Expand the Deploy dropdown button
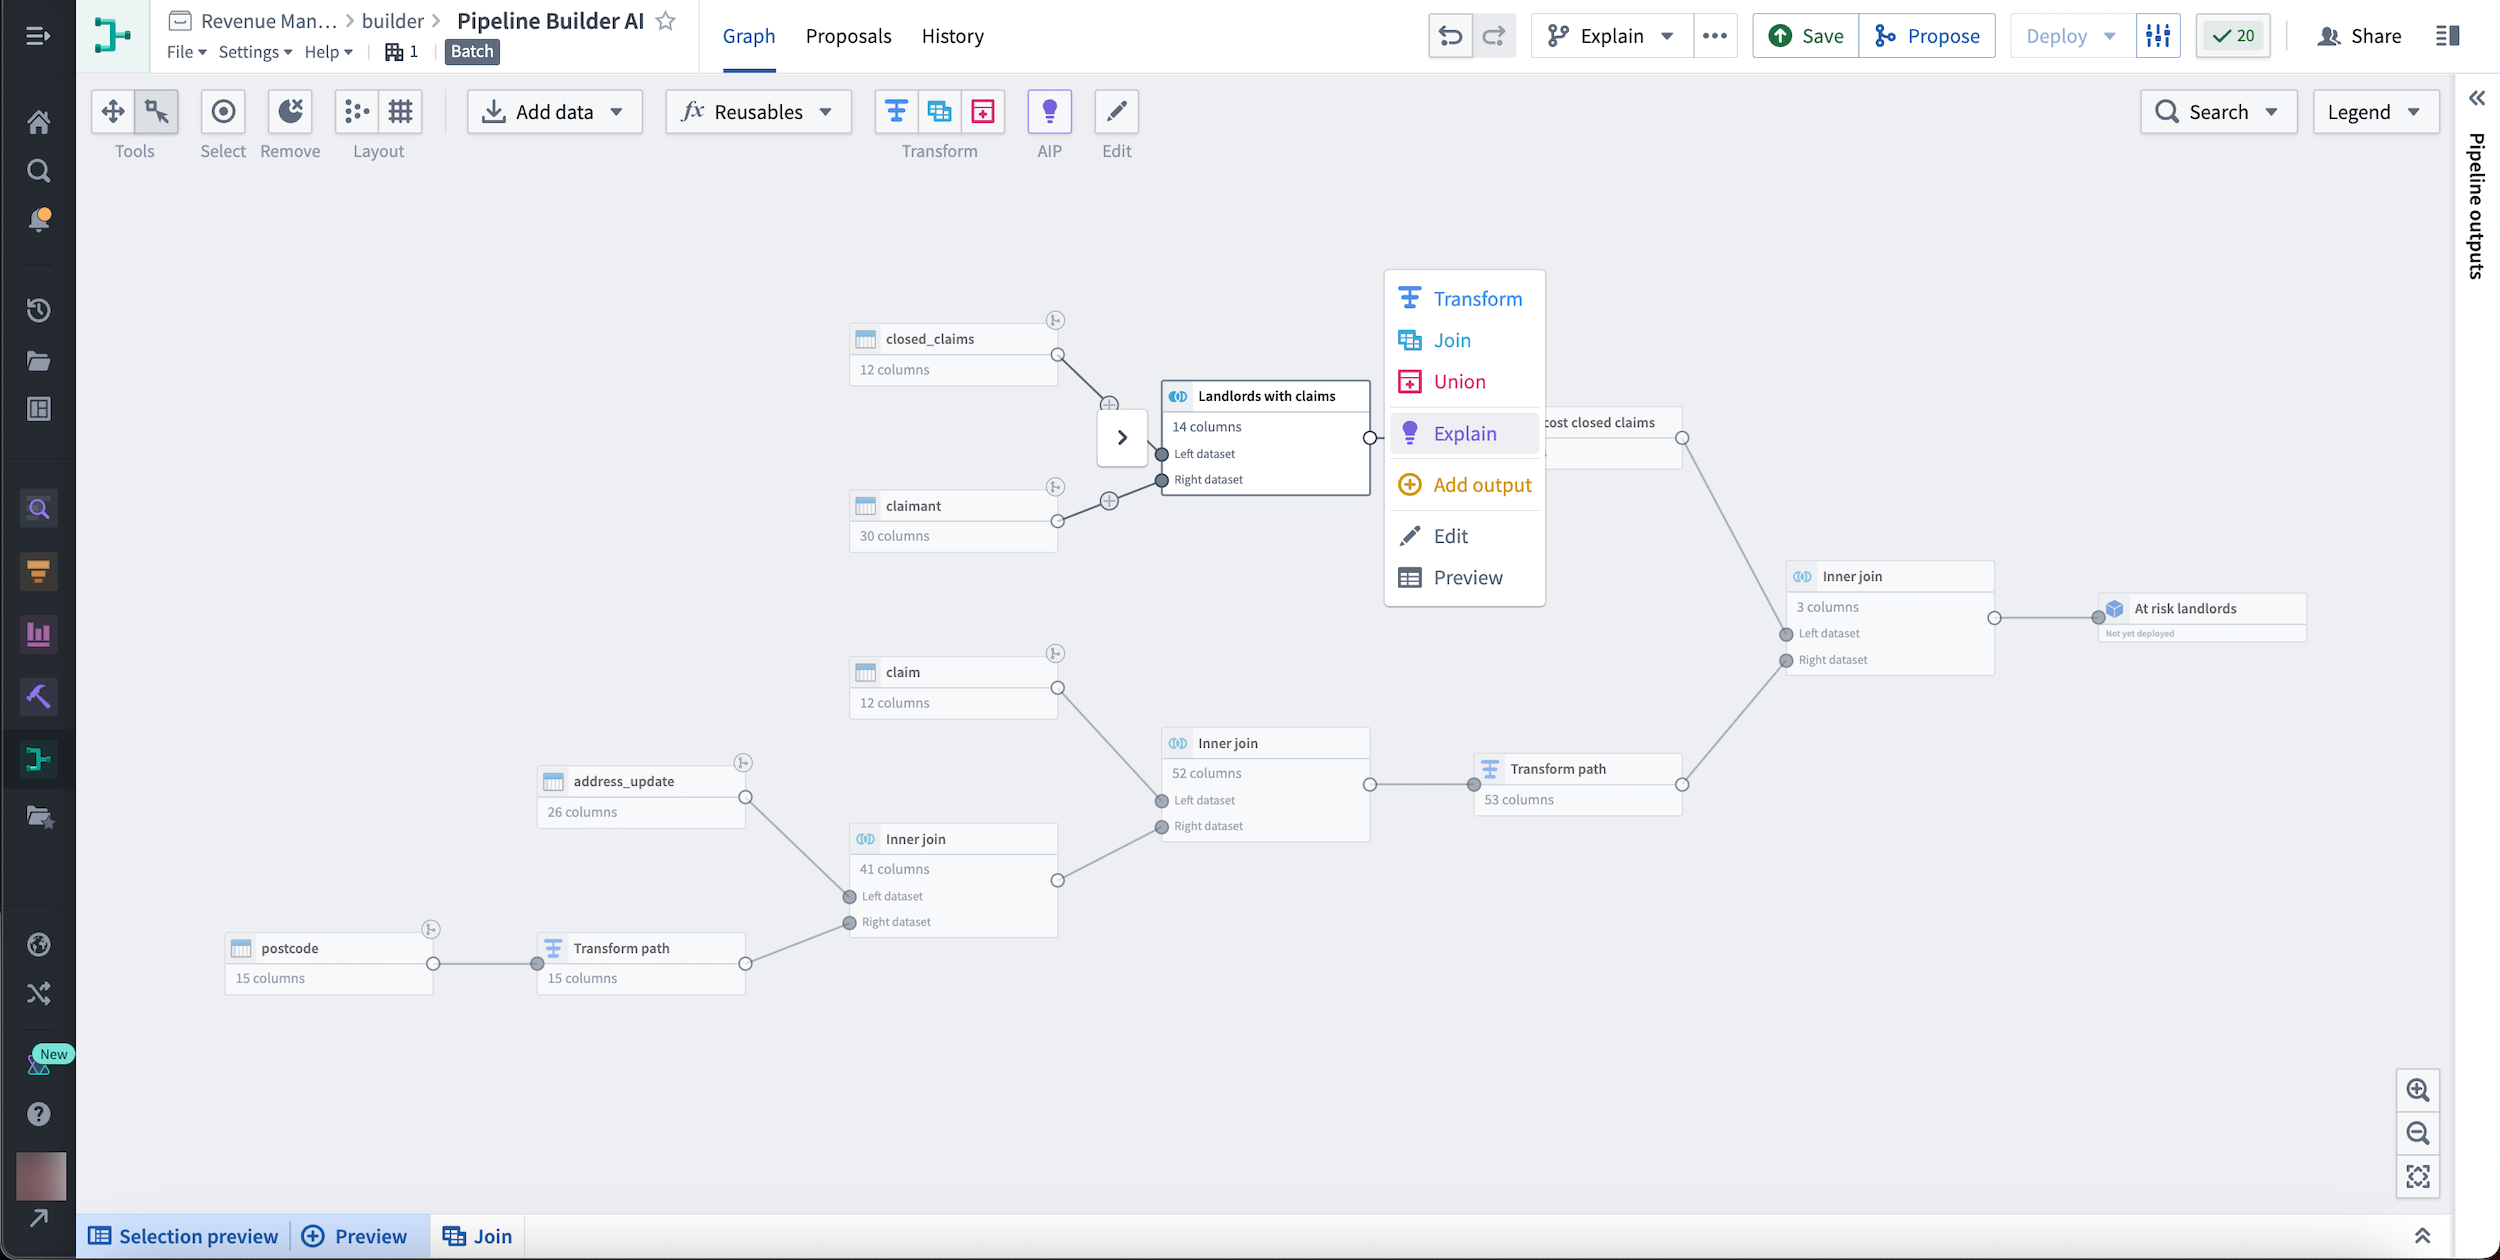 [x=2106, y=35]
